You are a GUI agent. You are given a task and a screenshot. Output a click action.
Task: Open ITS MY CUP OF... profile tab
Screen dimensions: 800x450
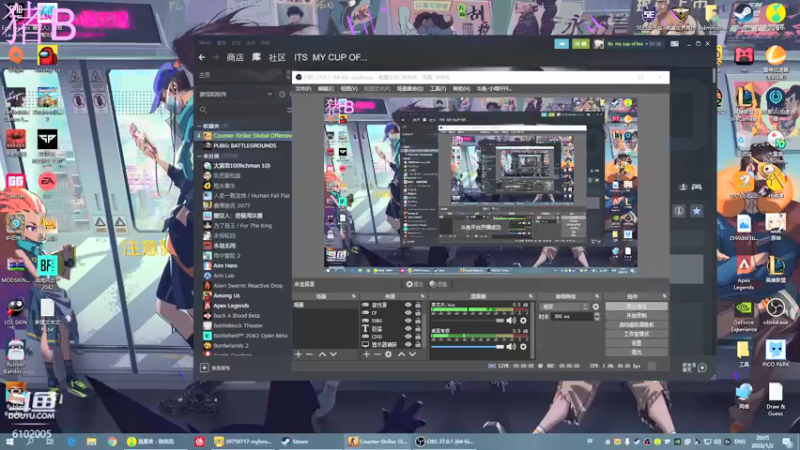coord(330,57)
